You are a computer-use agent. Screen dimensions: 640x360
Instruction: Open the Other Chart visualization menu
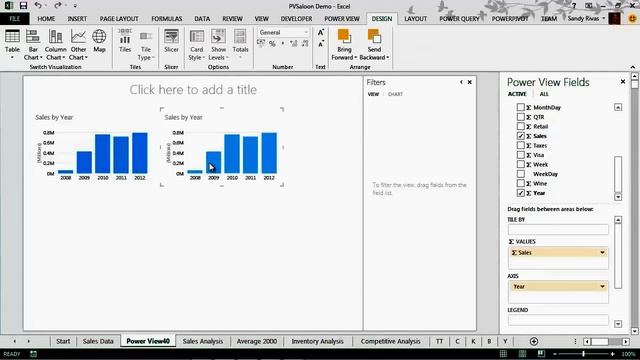coord(78,44)
